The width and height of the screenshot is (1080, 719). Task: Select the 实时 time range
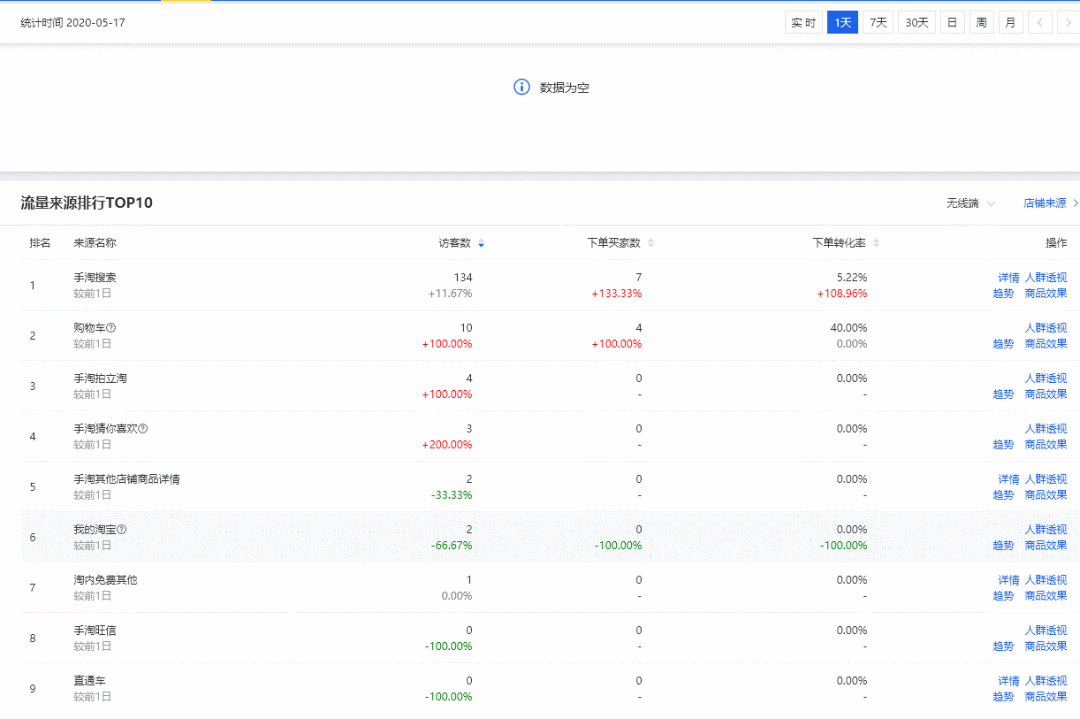(803, 22)
